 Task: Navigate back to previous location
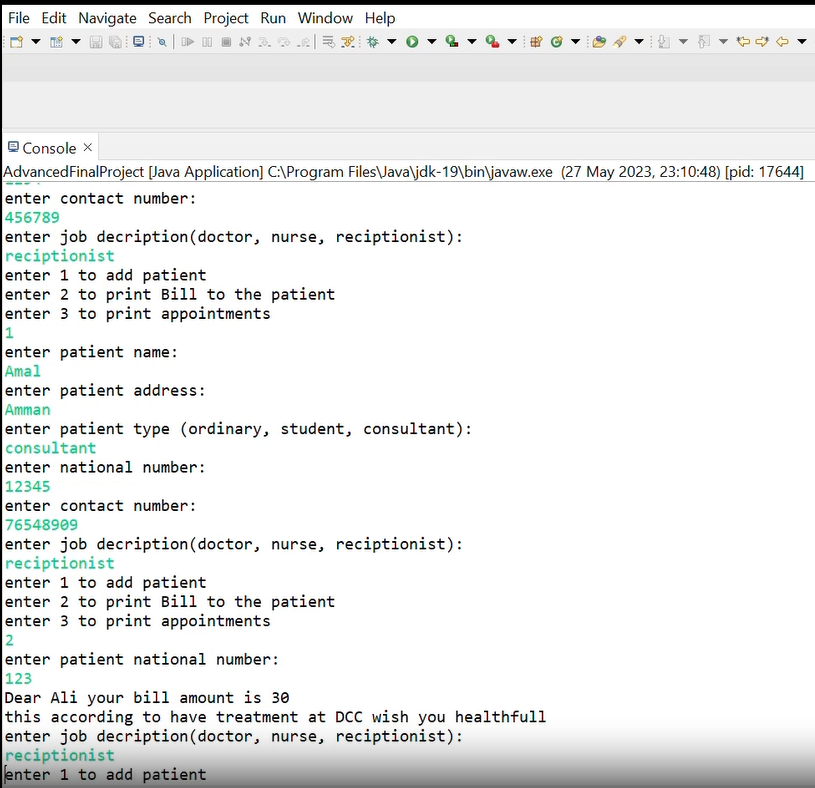(781, 40)
